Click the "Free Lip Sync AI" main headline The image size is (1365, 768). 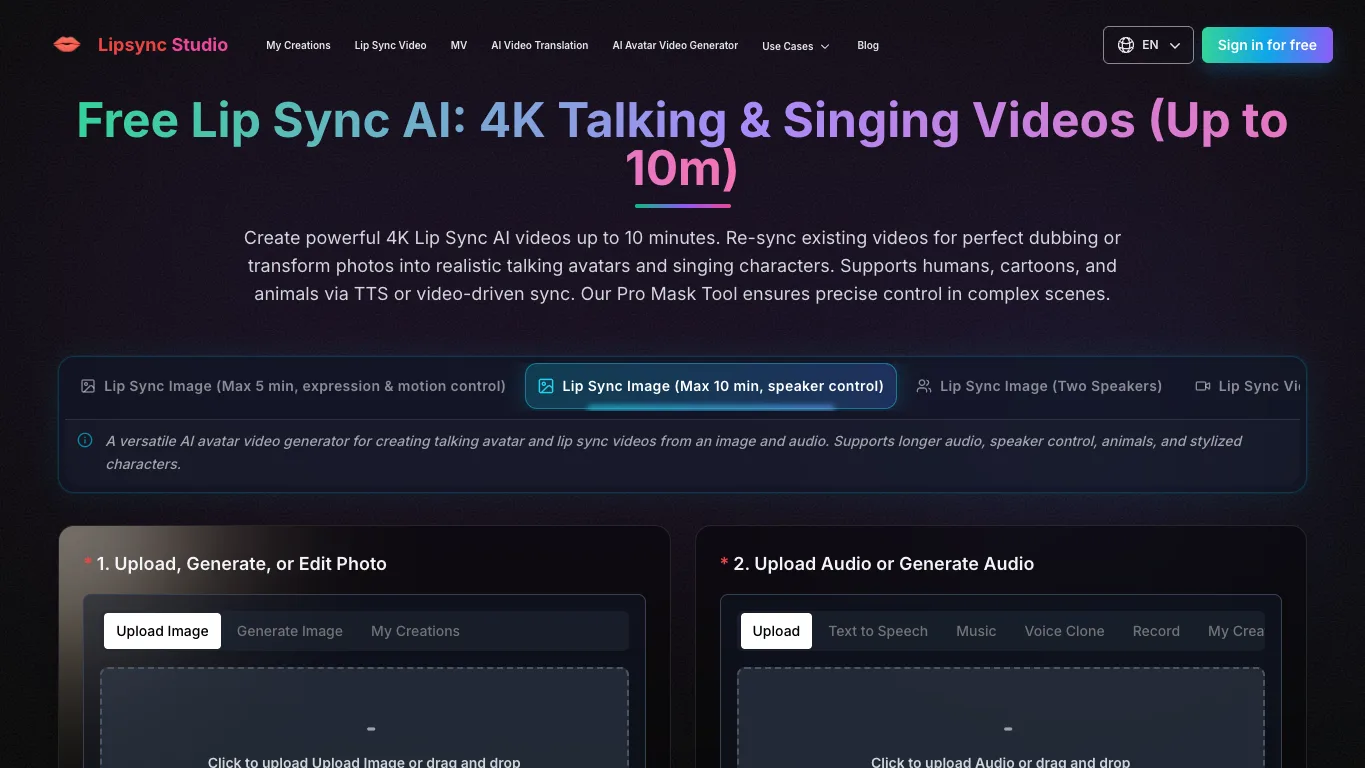682,144
